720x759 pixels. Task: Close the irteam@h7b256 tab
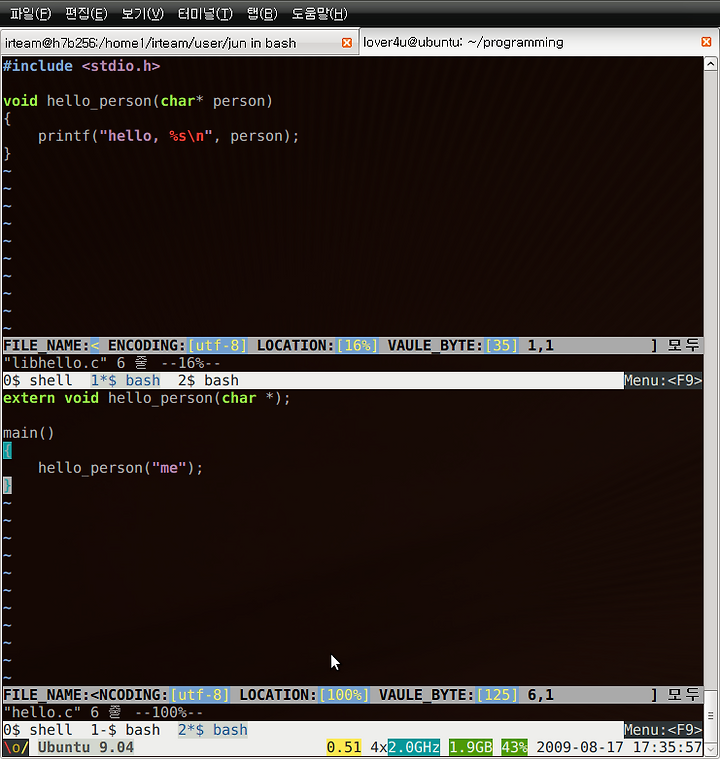347,43
